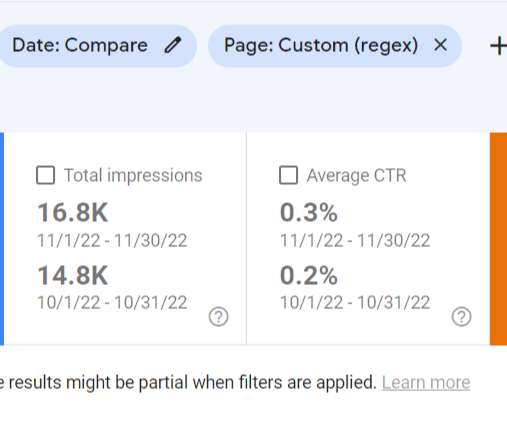This screenshot has width=507, height=423.
Task: Select the blue metric card at left edge
Action: [2, 239]
